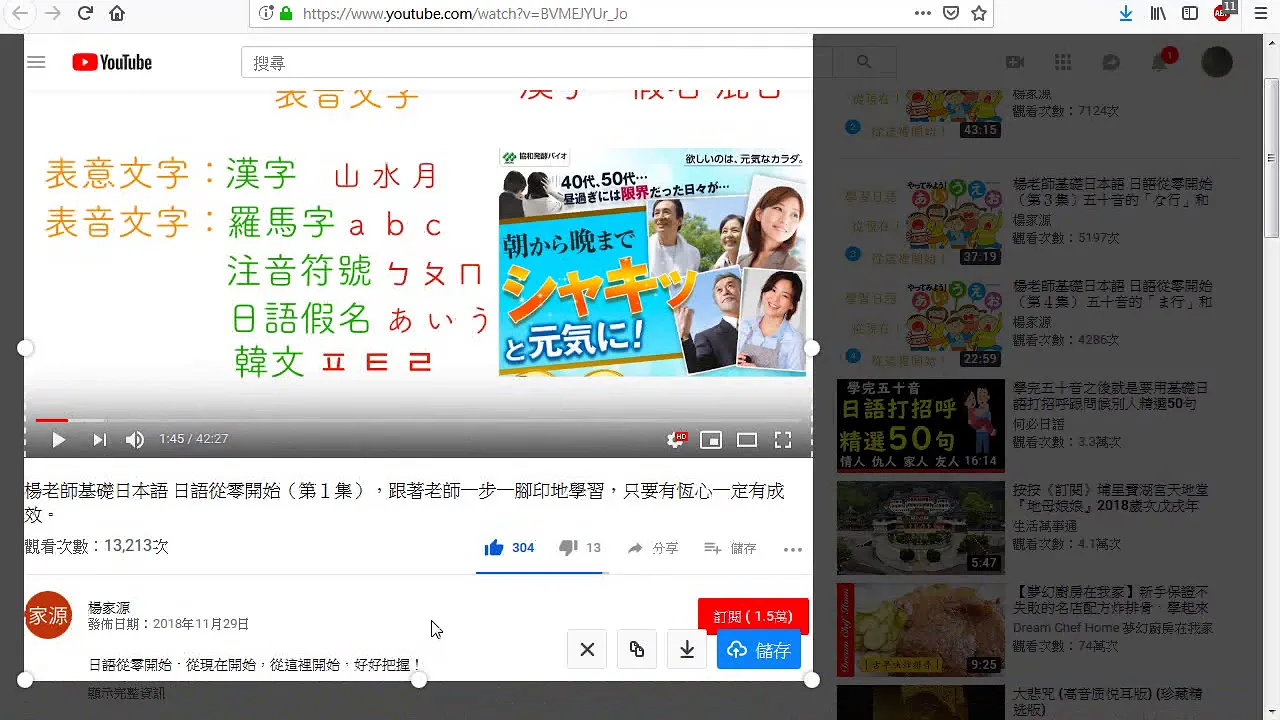The height and width of the screenshot is (720, 1280).
Task: Reload the page with the browser refresh icon
Action: pos(85,13)
